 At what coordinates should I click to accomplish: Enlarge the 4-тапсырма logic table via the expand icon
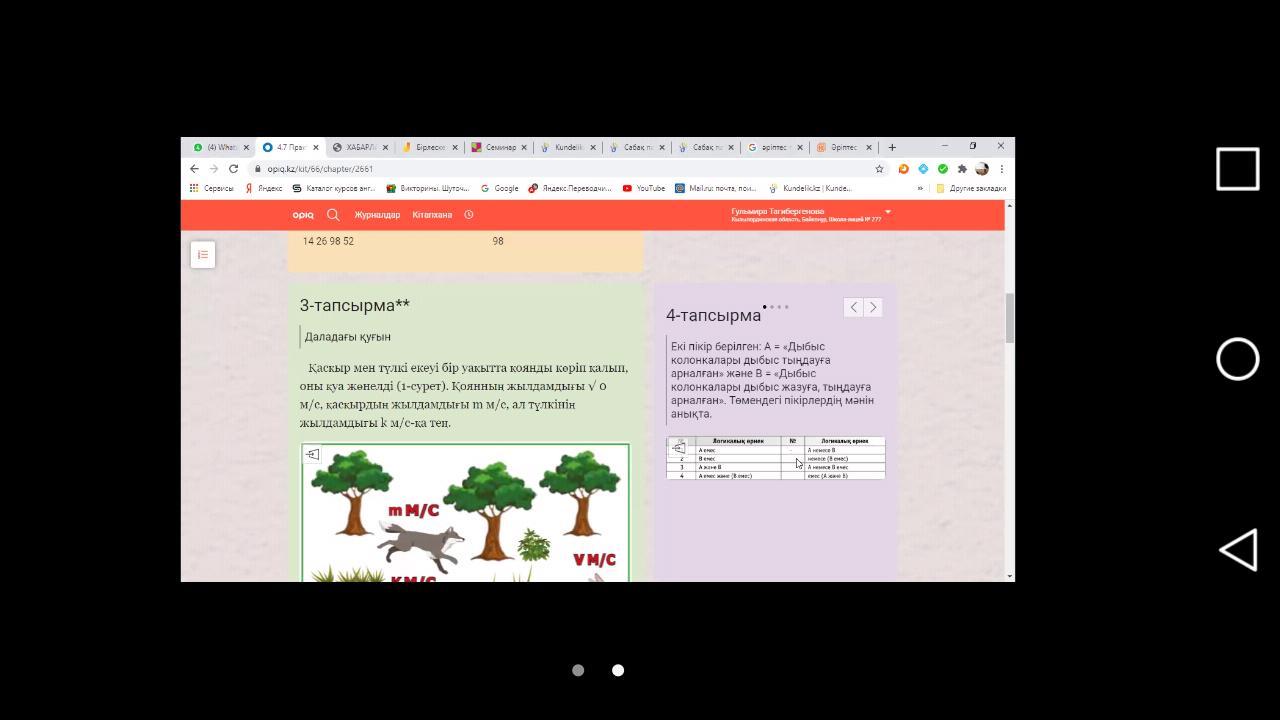[680, 447]
